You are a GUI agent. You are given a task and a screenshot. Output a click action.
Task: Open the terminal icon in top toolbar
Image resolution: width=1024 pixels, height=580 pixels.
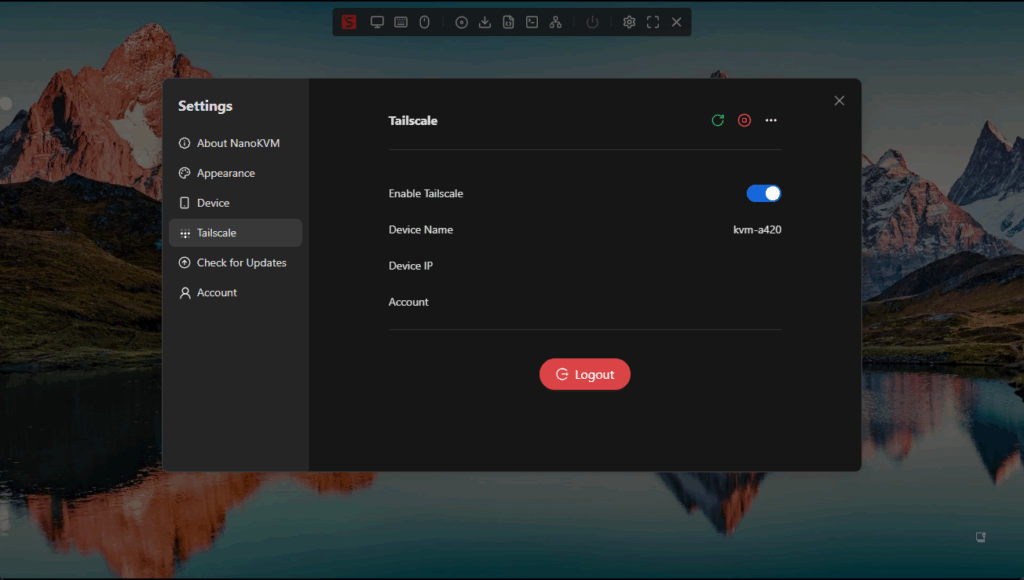pos(532,22)
